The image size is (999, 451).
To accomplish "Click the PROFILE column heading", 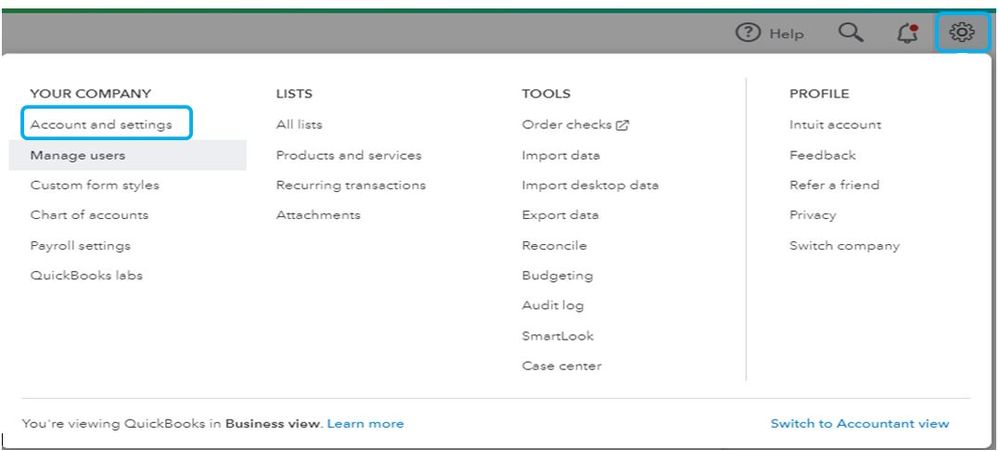I will pyautogui.click(x=819, y=94).
